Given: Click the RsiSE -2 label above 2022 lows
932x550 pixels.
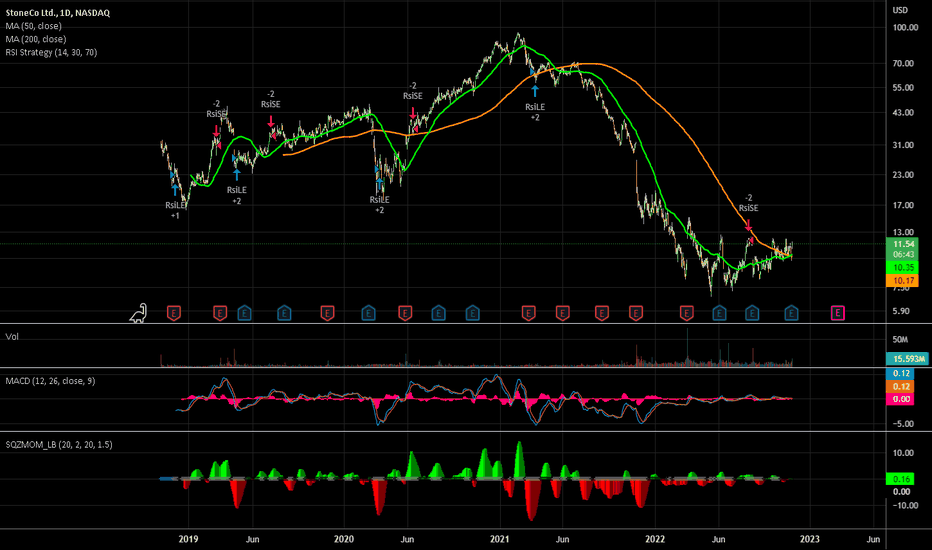Looking at the screenshot, I should 748,203.
